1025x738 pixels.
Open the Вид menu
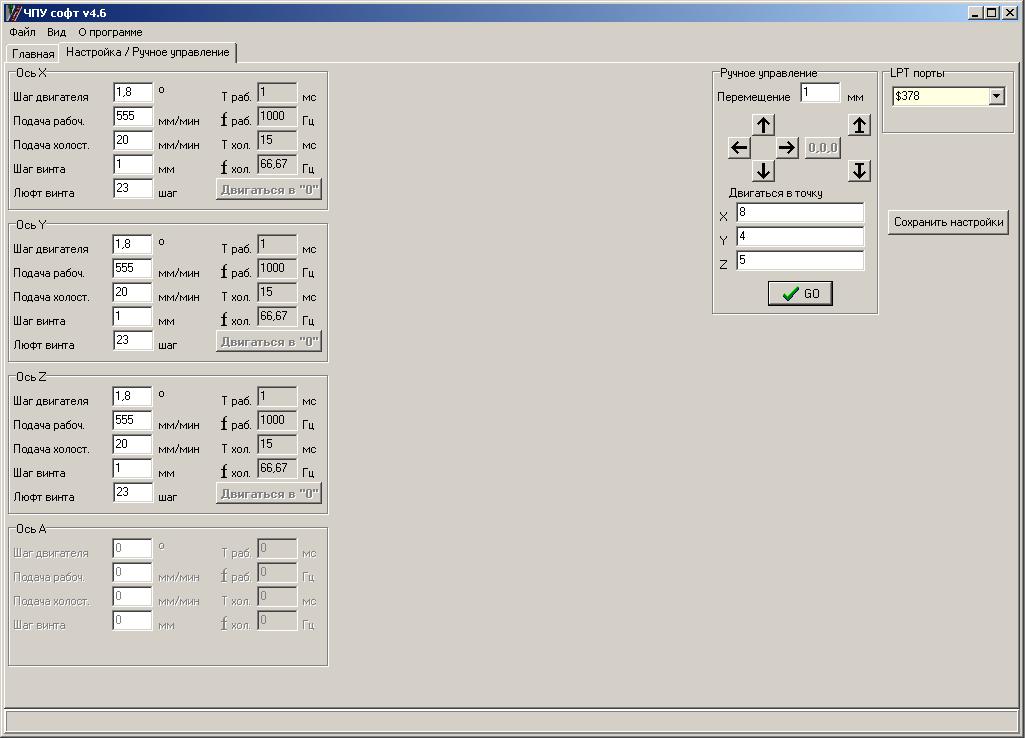(x=57, y=32)
